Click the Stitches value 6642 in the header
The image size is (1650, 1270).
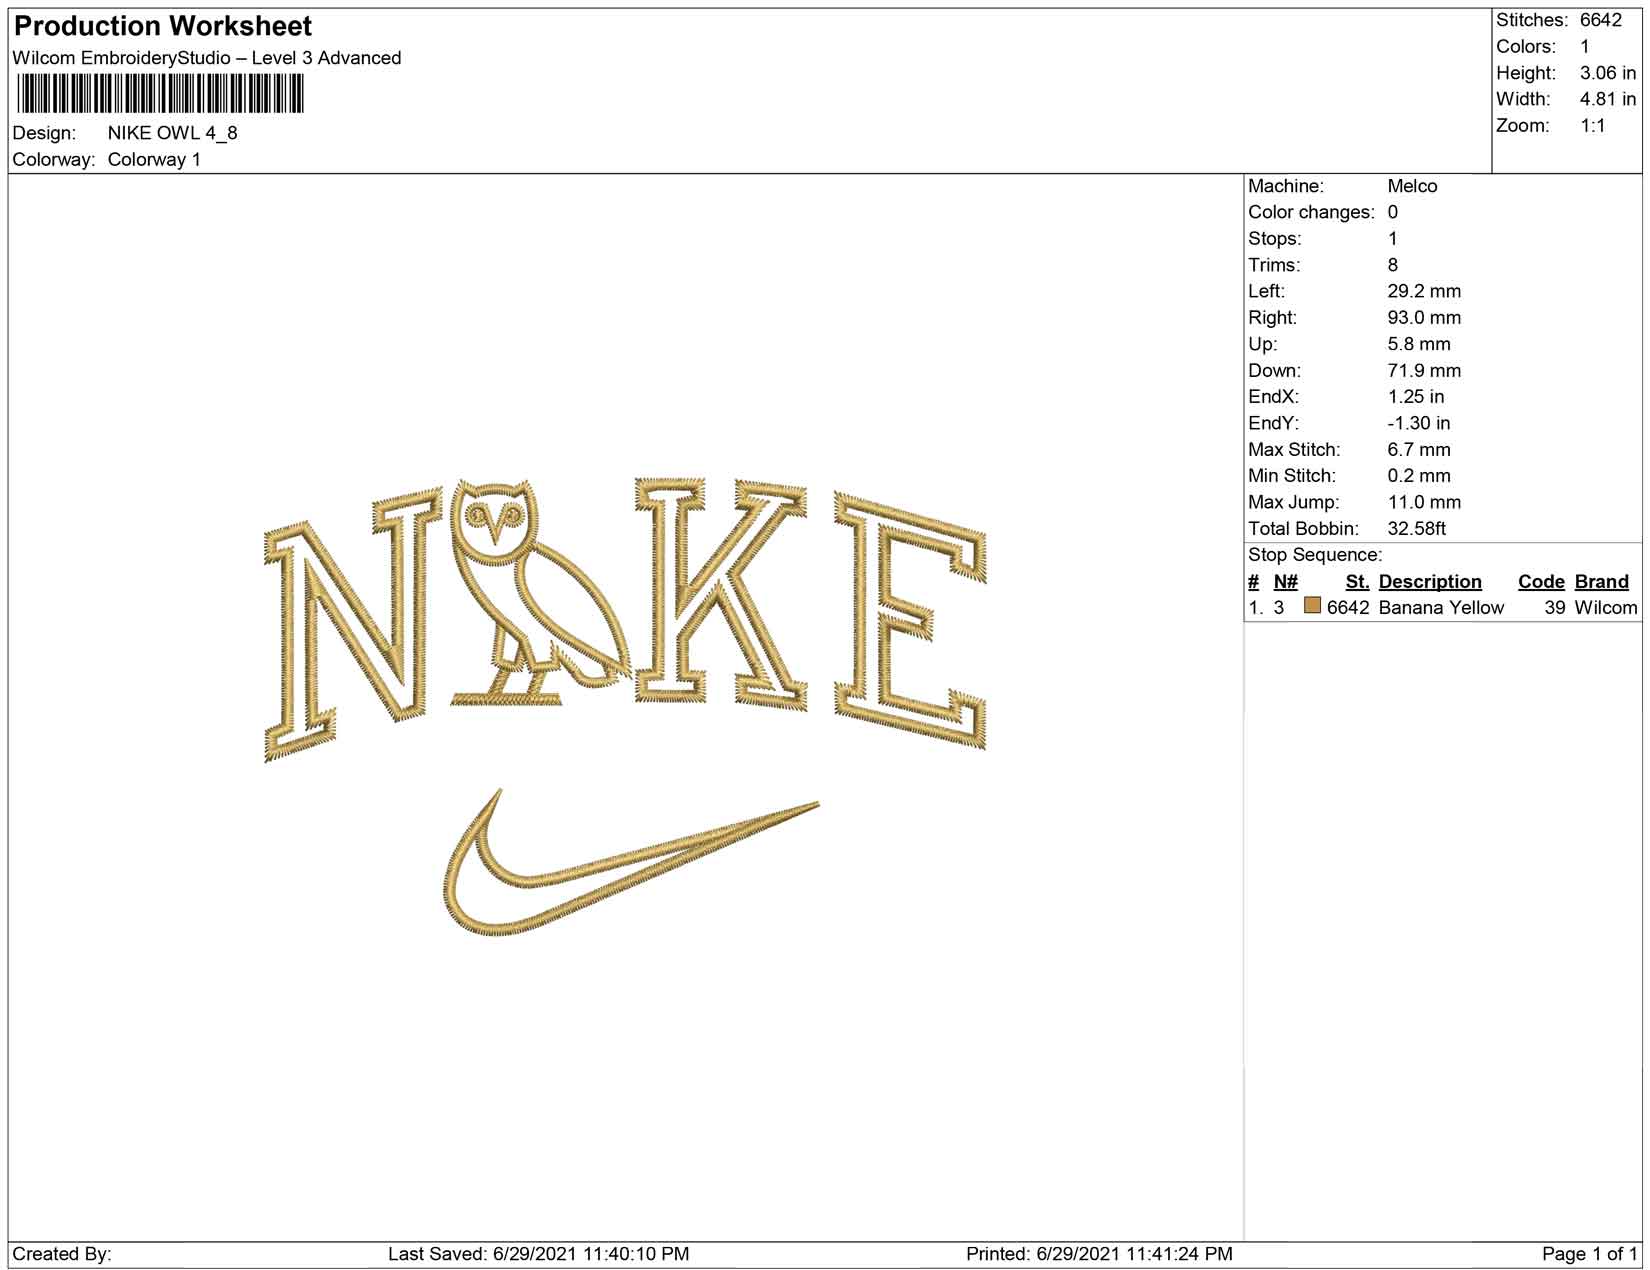[x=1601, y=20]
